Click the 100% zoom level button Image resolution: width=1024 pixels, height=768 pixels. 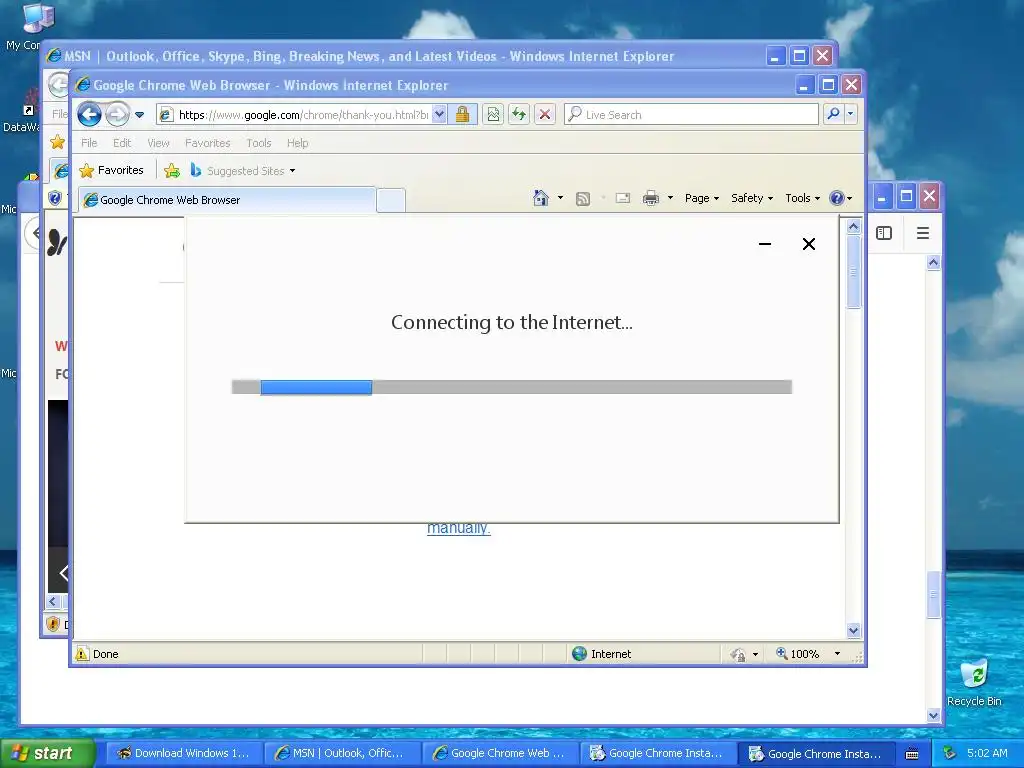(x=797, y=654)
